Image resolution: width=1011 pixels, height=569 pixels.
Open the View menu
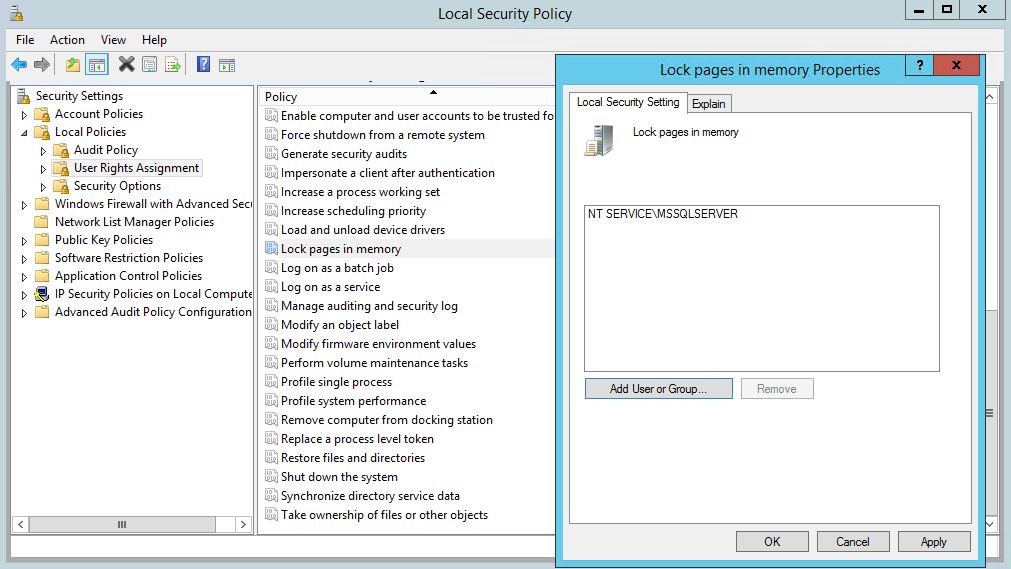113,40
